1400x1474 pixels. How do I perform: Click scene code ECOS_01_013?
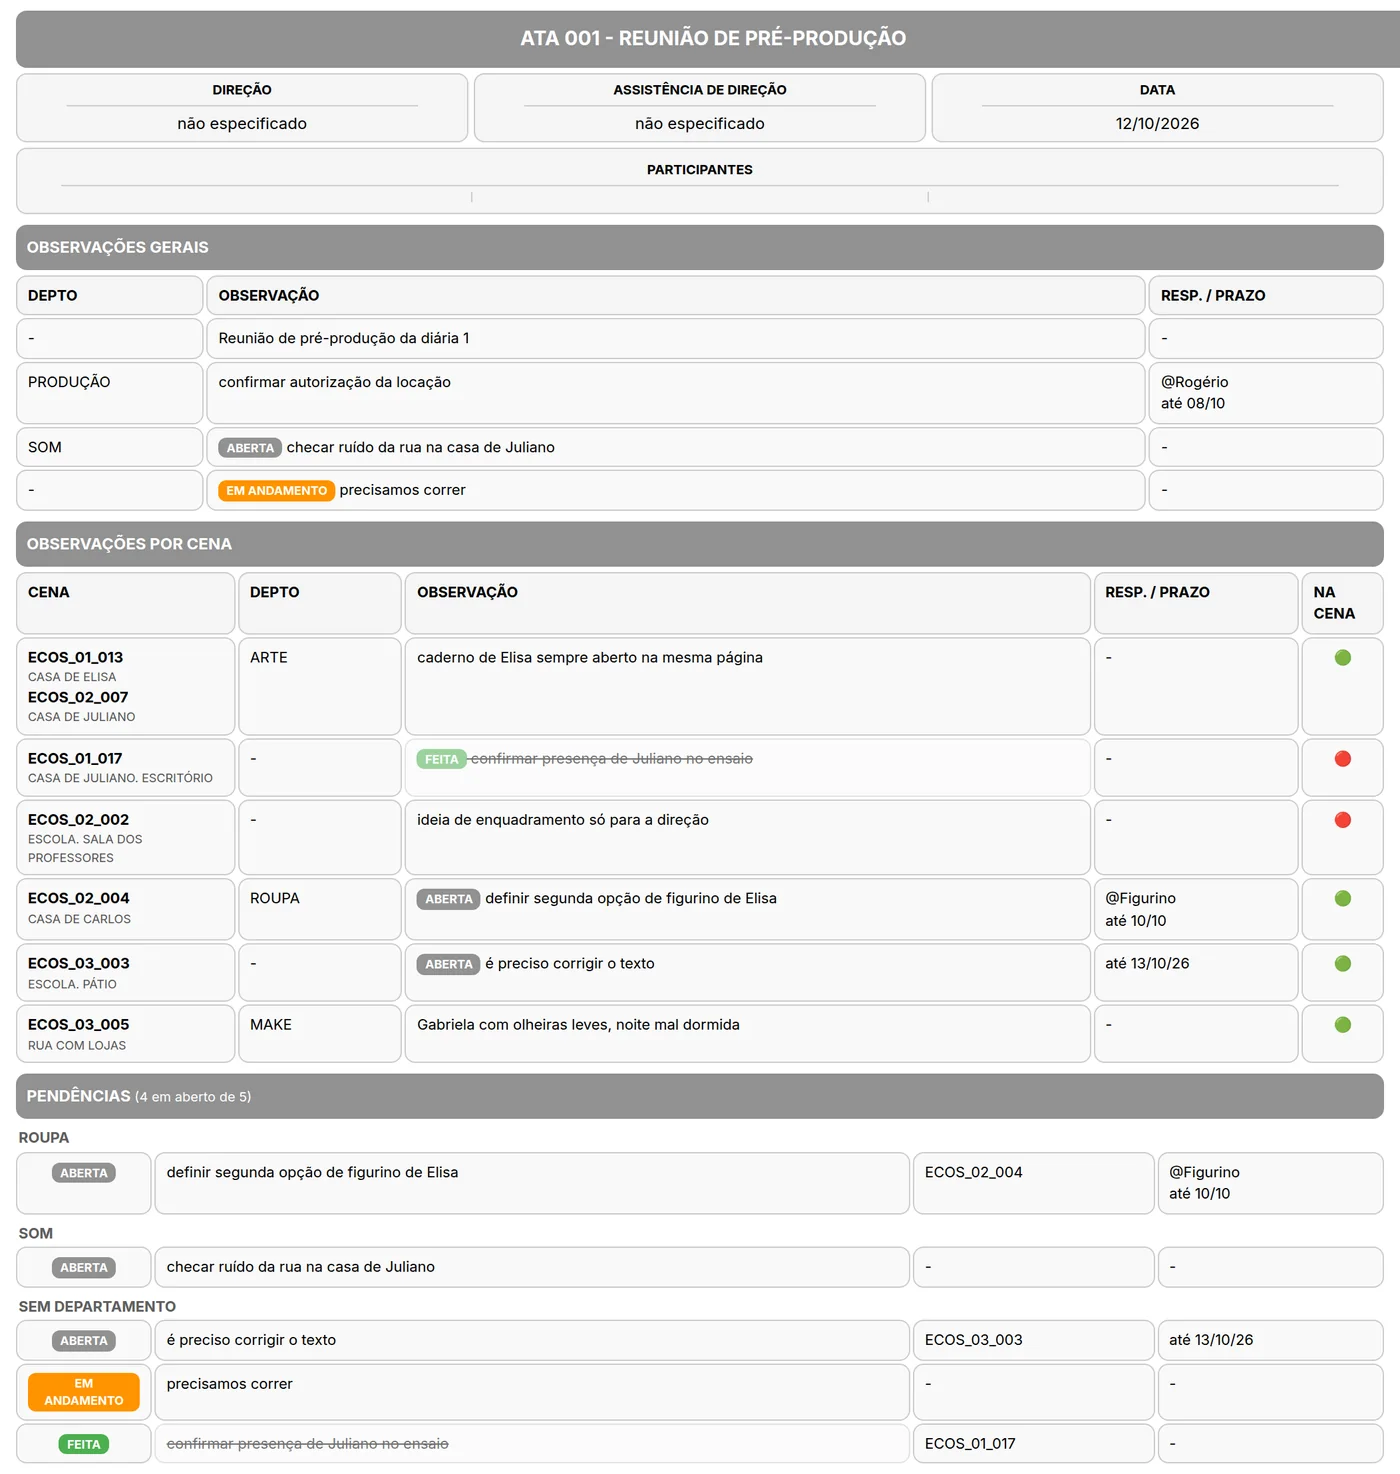click(x=76, y=658)
